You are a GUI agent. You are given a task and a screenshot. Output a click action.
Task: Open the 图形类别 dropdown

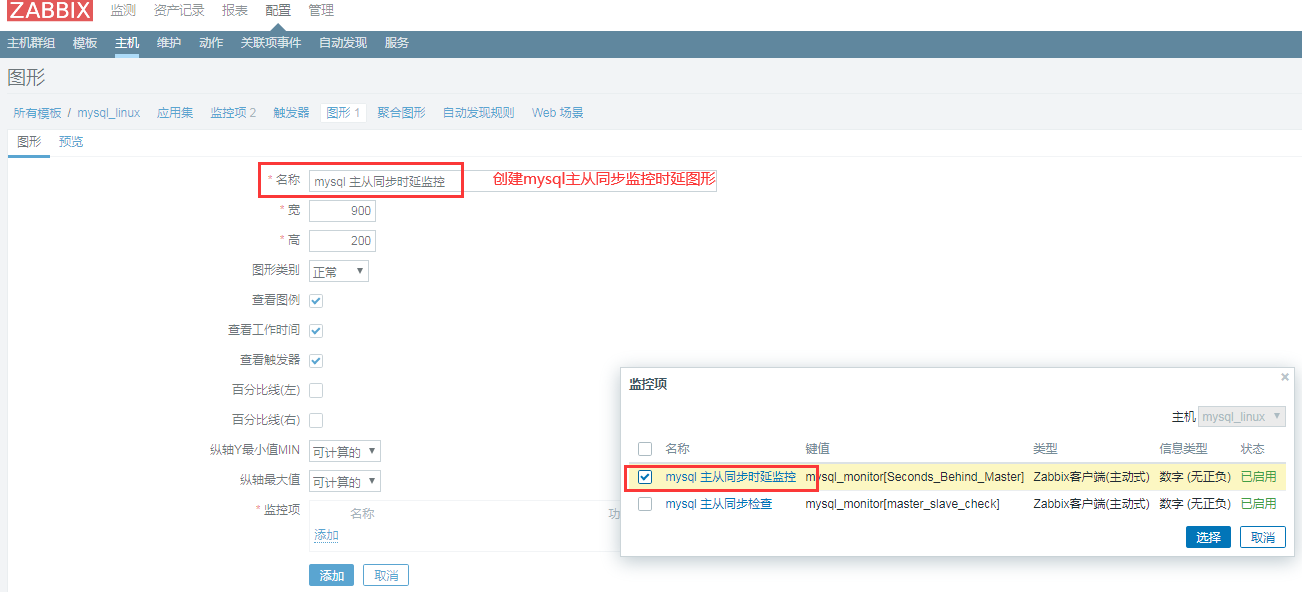pyautogui.click(x=339, y=271)
